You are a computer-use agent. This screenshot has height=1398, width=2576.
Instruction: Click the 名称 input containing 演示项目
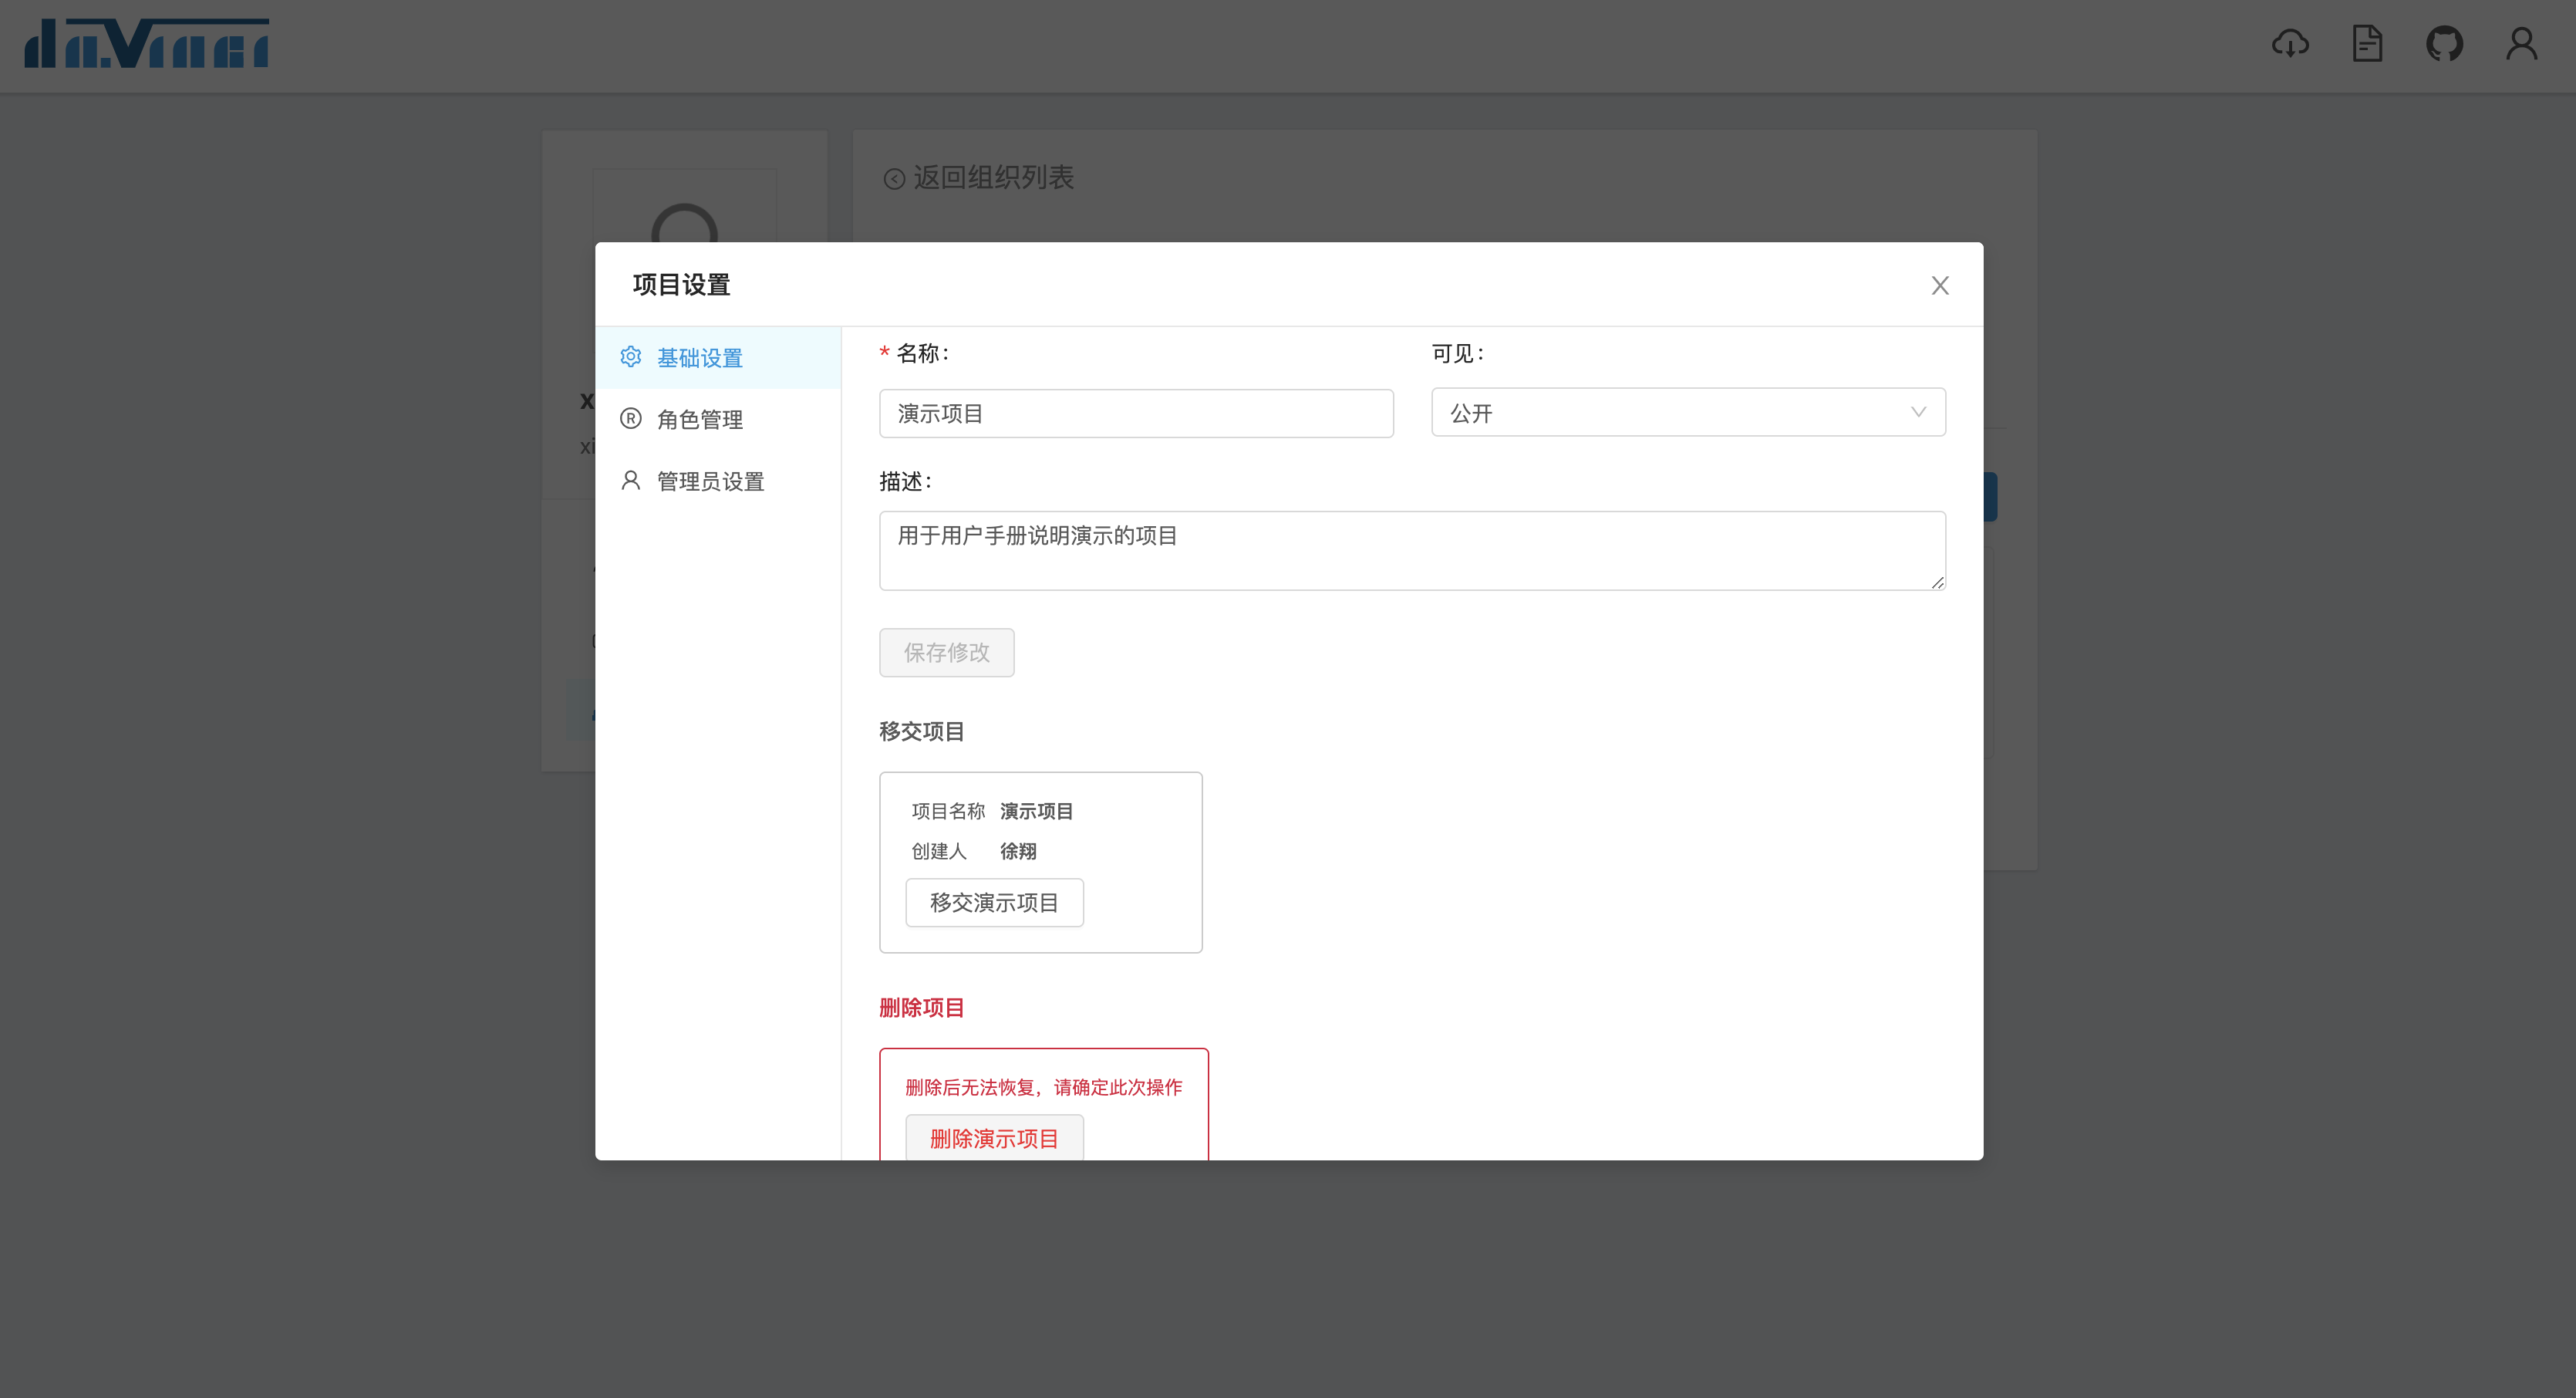[1136, 414]
